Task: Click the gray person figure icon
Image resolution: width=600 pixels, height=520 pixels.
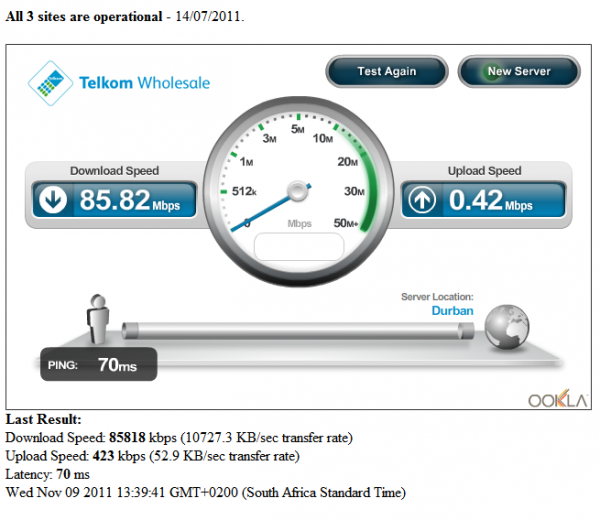Action: click(x=98, y=319)
